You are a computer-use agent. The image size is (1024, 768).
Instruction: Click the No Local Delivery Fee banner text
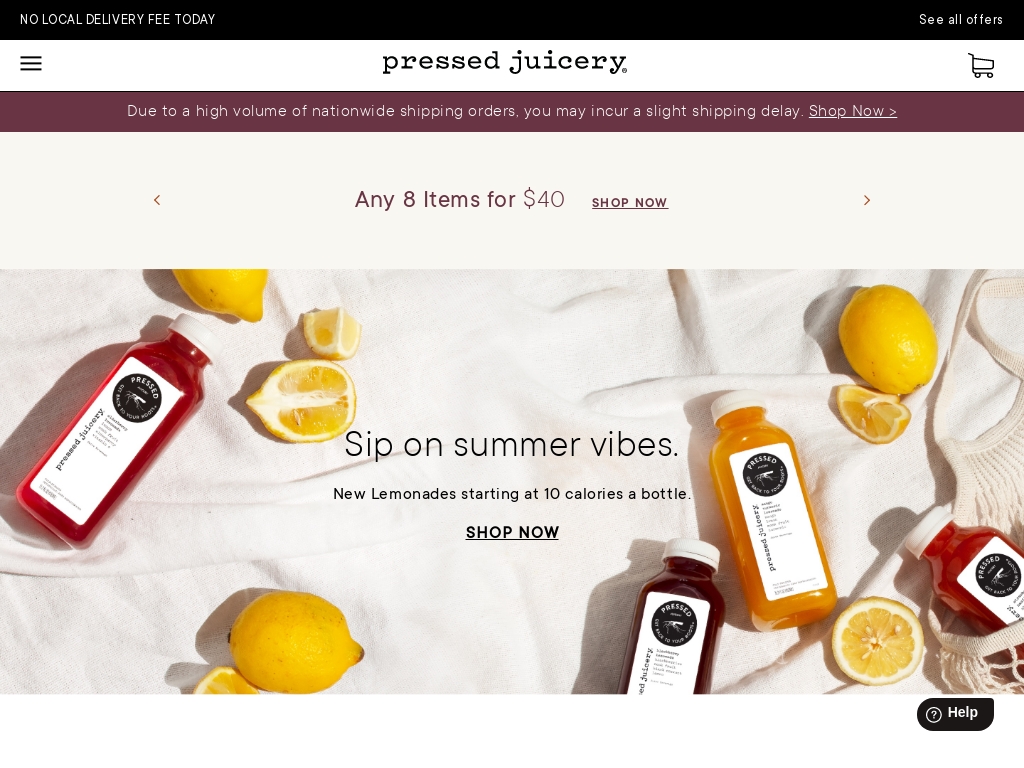118,20
